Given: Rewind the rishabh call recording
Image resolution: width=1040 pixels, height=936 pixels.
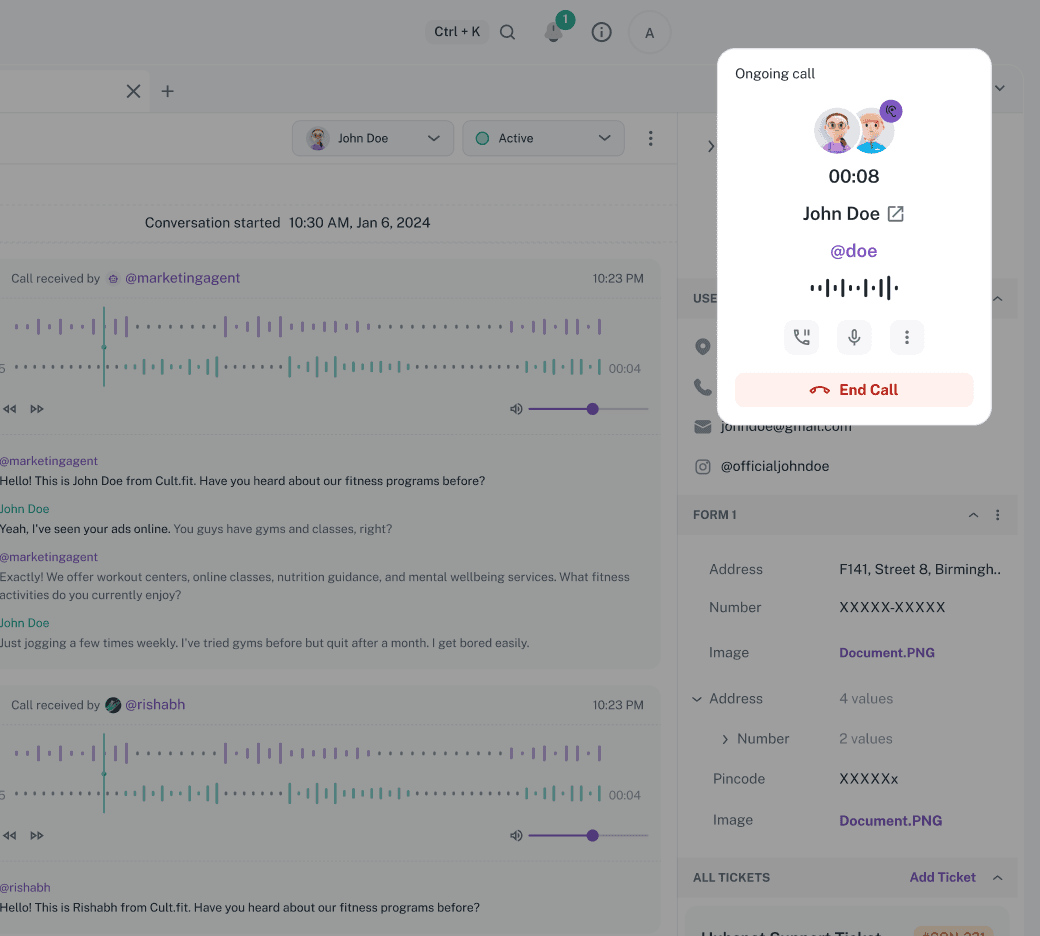Looking at the screenshot, I should [9, 835].
